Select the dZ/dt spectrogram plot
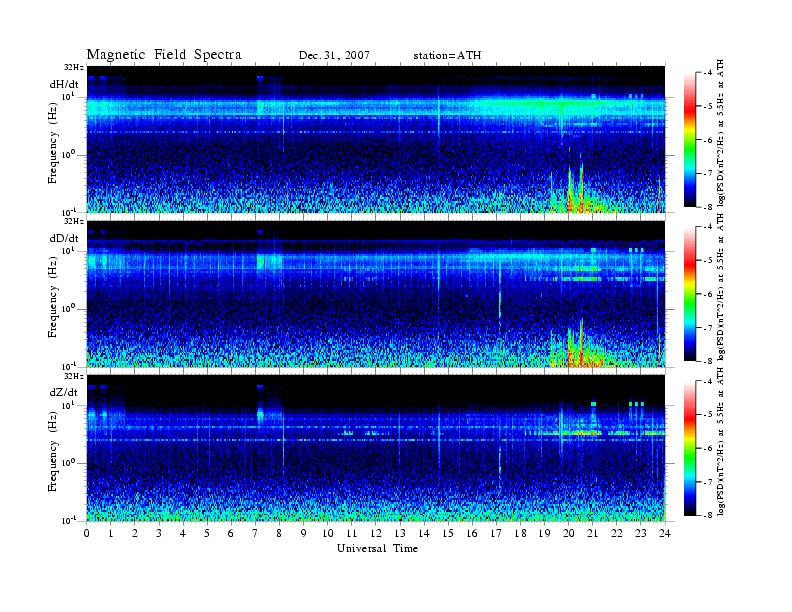This screenshot has height=612, width=792. tap(376, 448)
